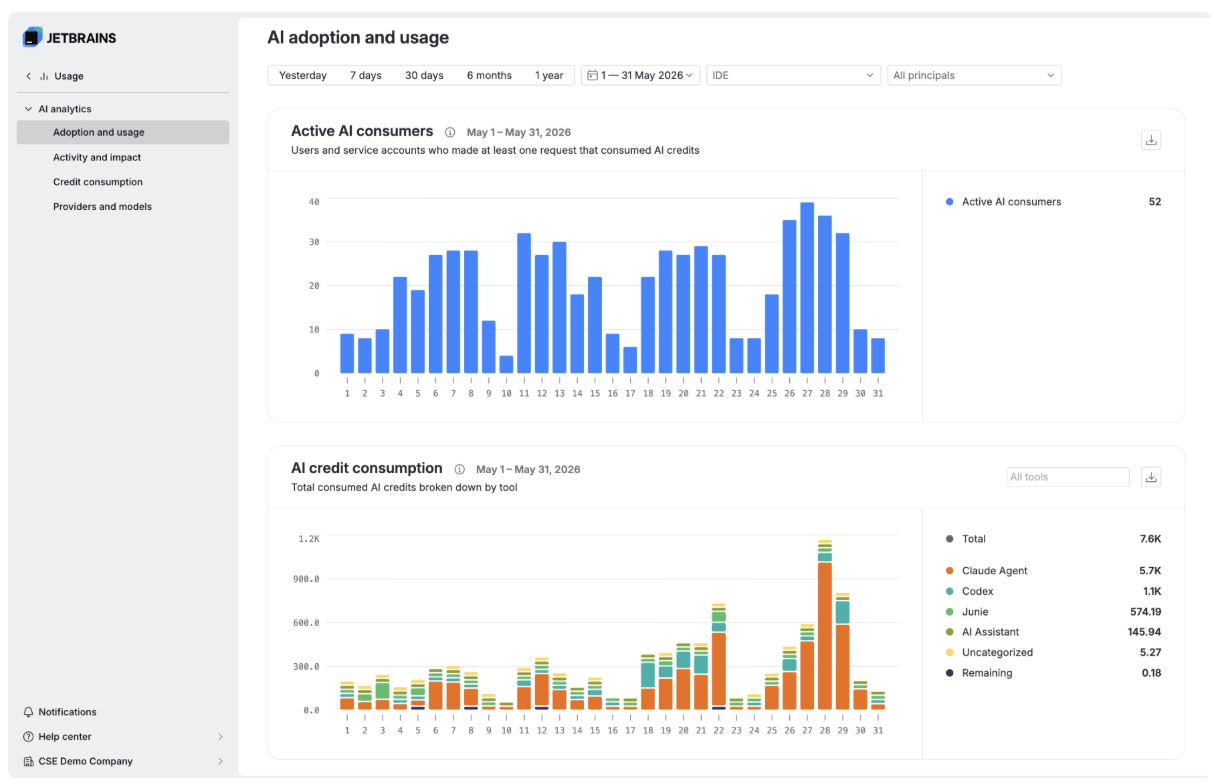Select the 6 months time range

pos(489,75)
